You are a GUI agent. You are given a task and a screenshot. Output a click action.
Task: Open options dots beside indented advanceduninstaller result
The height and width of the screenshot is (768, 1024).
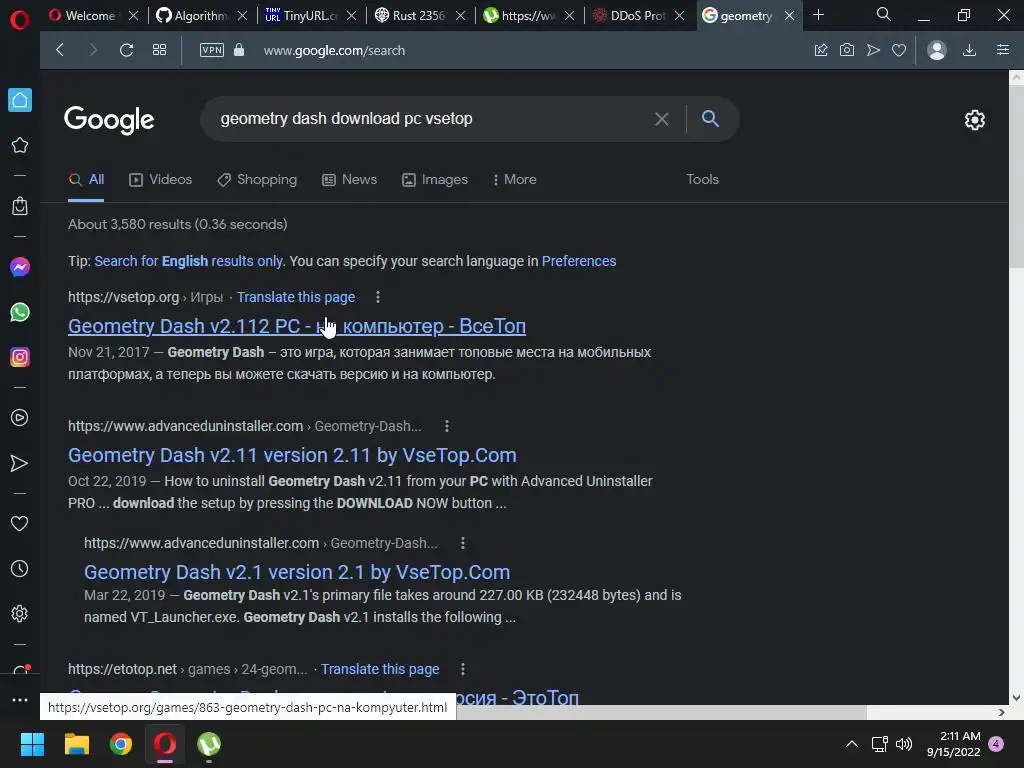pos(462,543)
